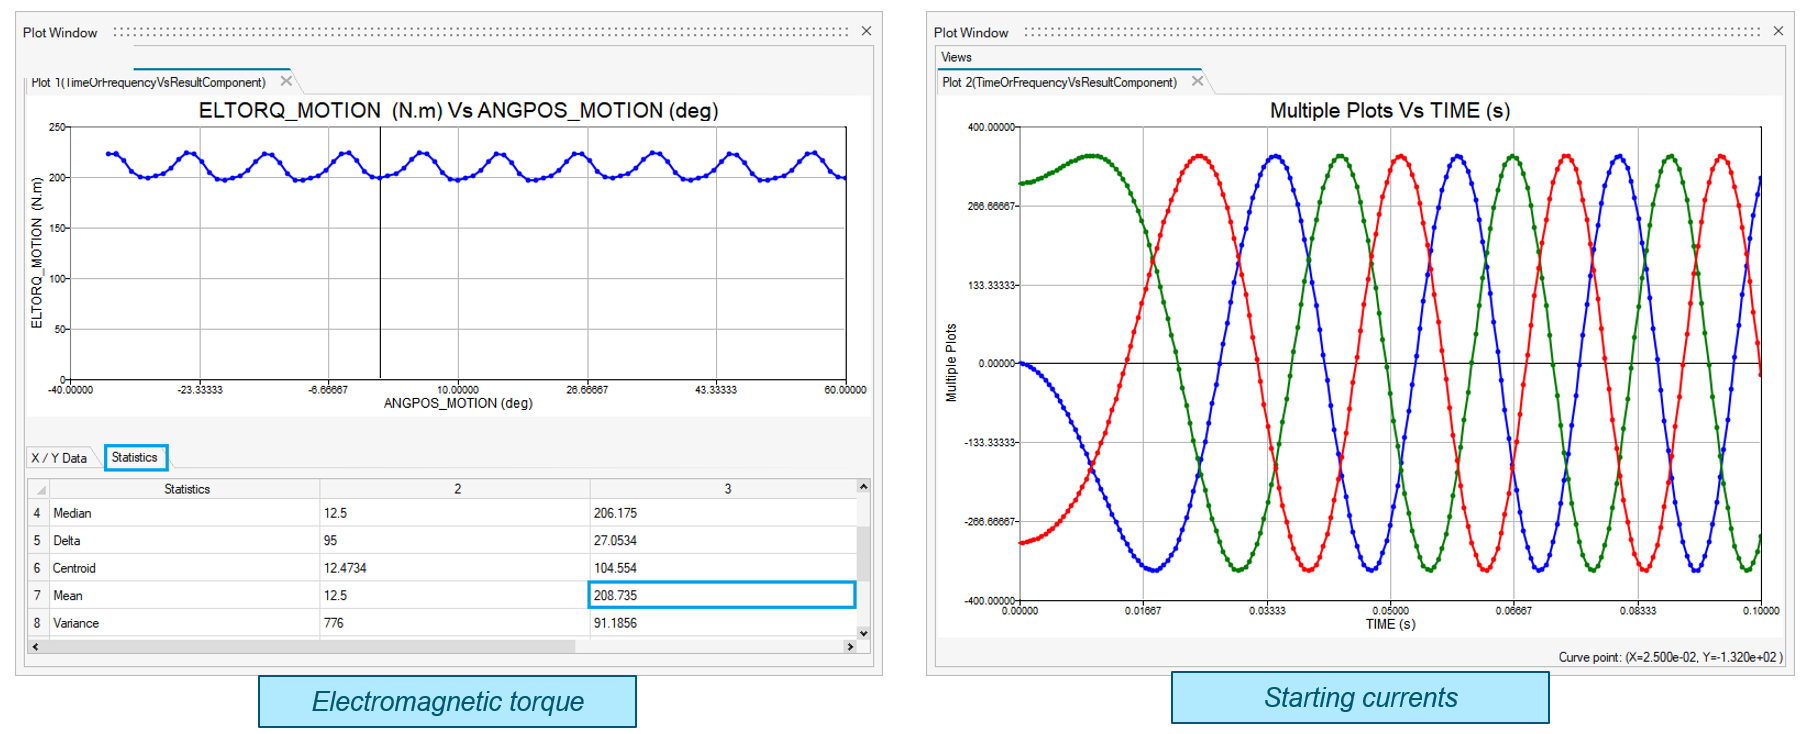Viewport: 1812px width, 734px height.
Task: Click the "Curve point" readout in Plot 2
Action: coord(1670,657)
